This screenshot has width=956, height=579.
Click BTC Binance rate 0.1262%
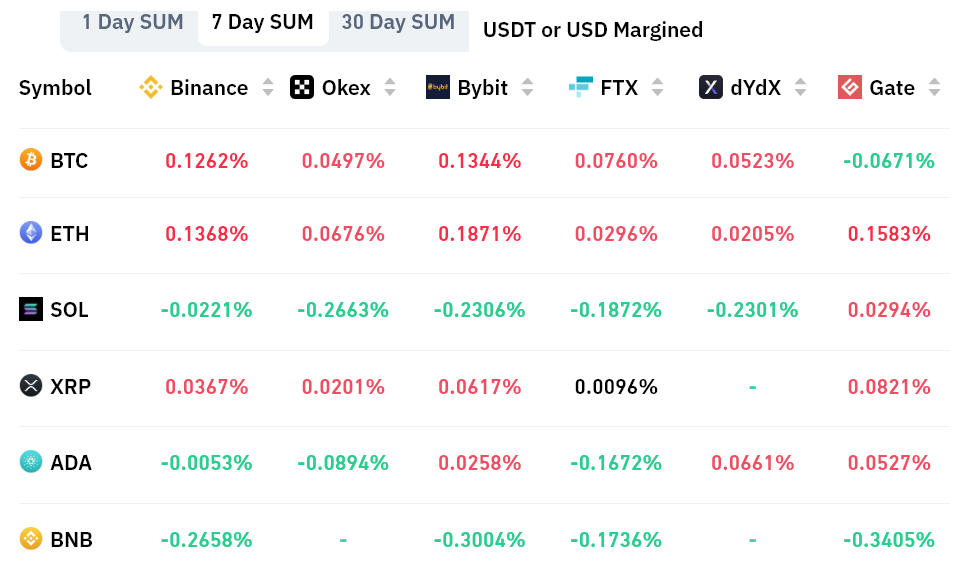pyautogui.click(x=207, y=160)
